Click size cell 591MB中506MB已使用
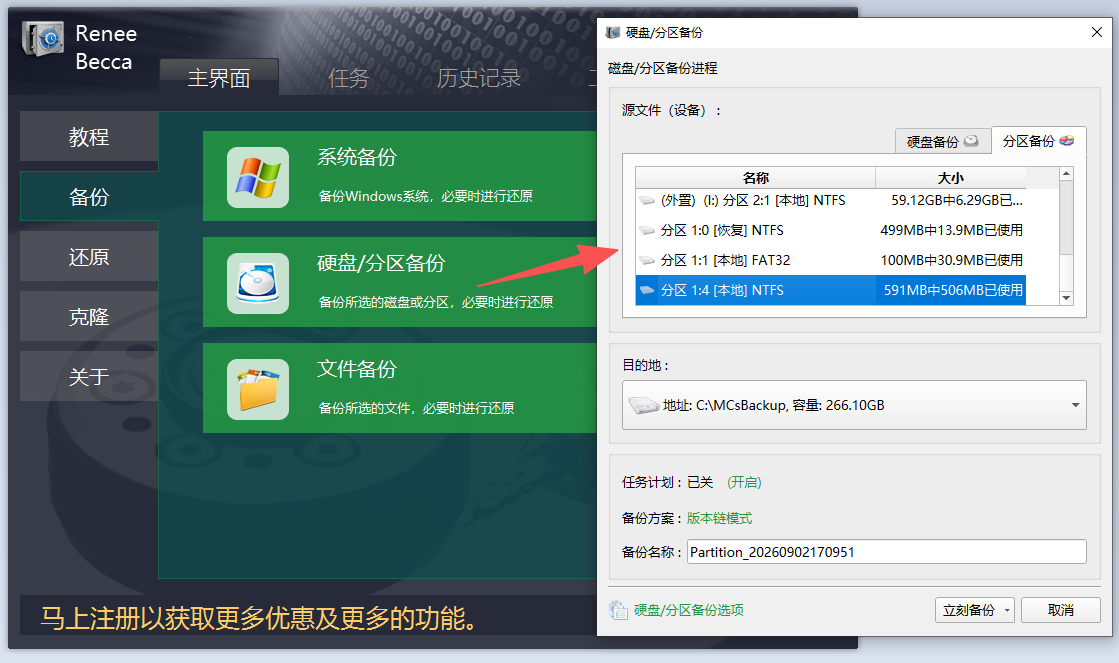The height and width of the screenshot is (663, 1119). point(953,290)
